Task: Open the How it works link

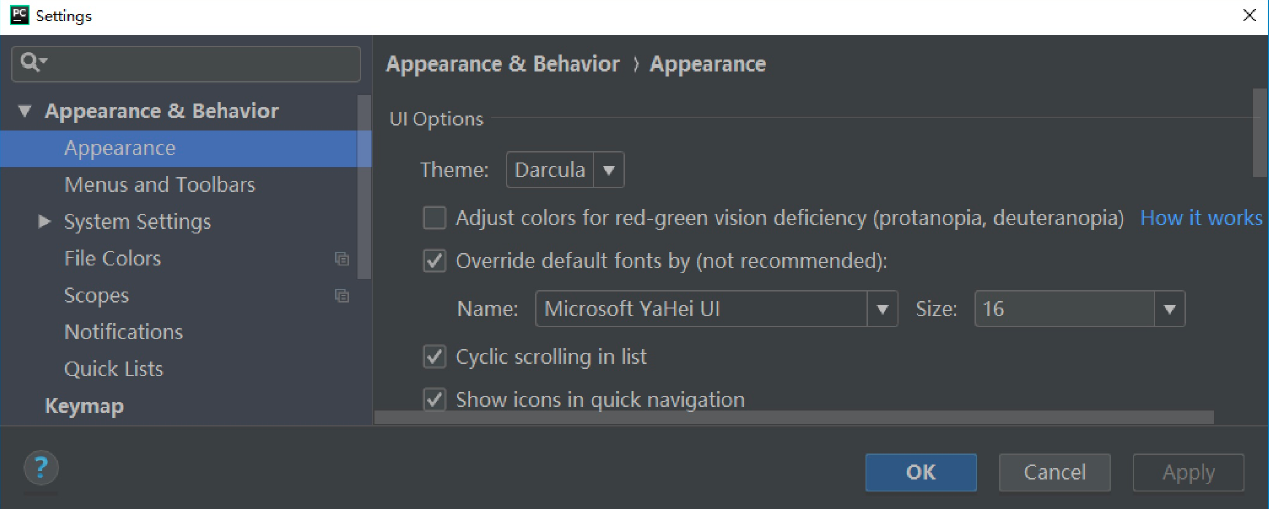Action: tap(1201, 218)
